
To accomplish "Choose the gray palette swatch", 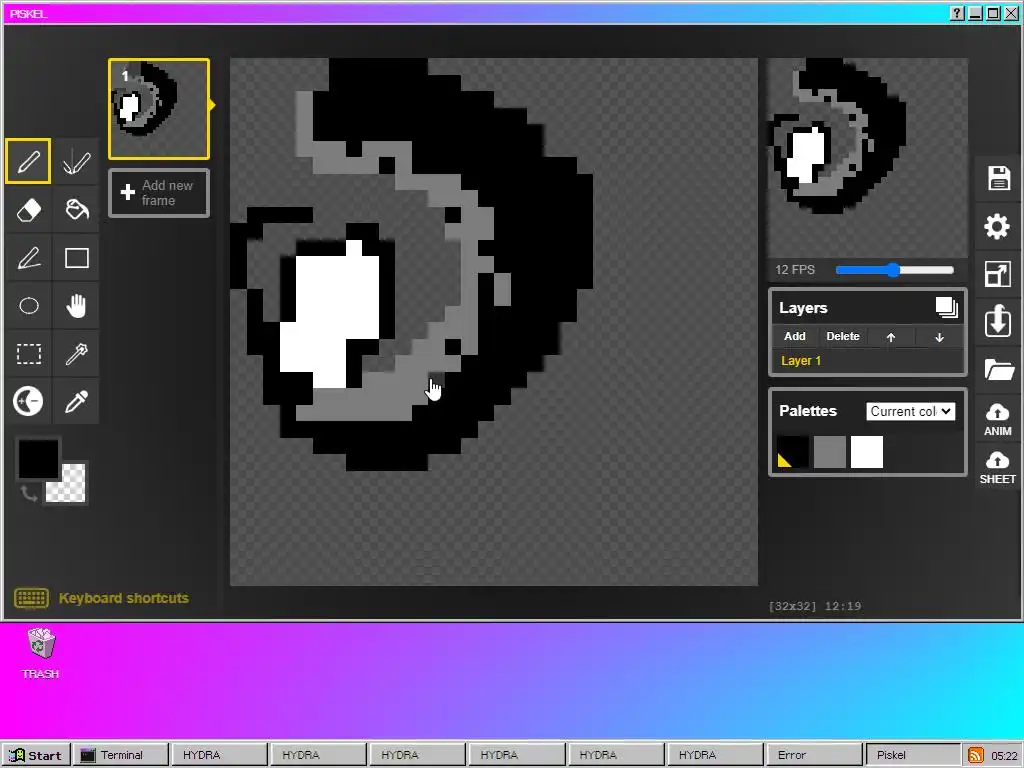I will click(x=830, y=452).
